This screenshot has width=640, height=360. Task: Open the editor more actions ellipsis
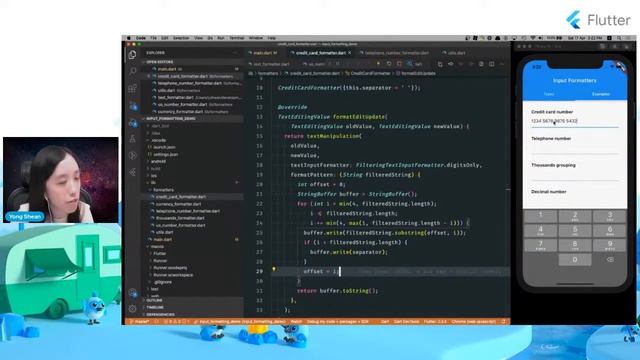(x=502, y=64)
